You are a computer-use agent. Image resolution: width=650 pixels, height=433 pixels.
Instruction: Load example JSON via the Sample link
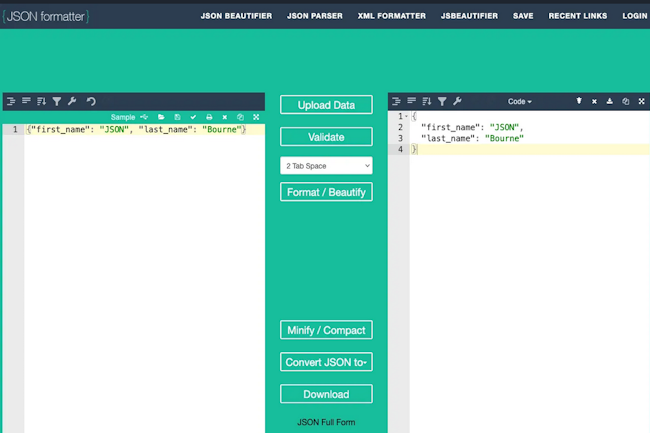coord(122,117)
